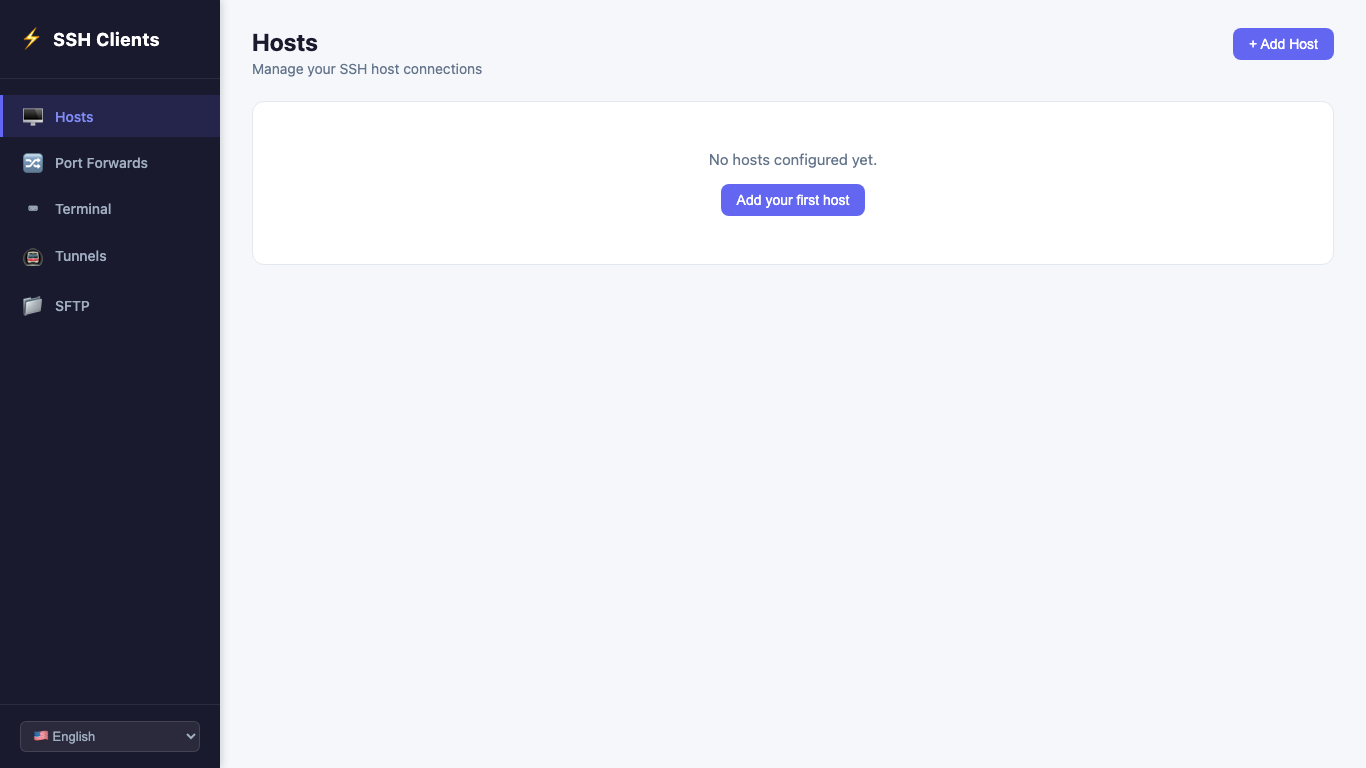
Task: Click 'Manage your SSH host connections' subtitle
Action: [367, 69]
